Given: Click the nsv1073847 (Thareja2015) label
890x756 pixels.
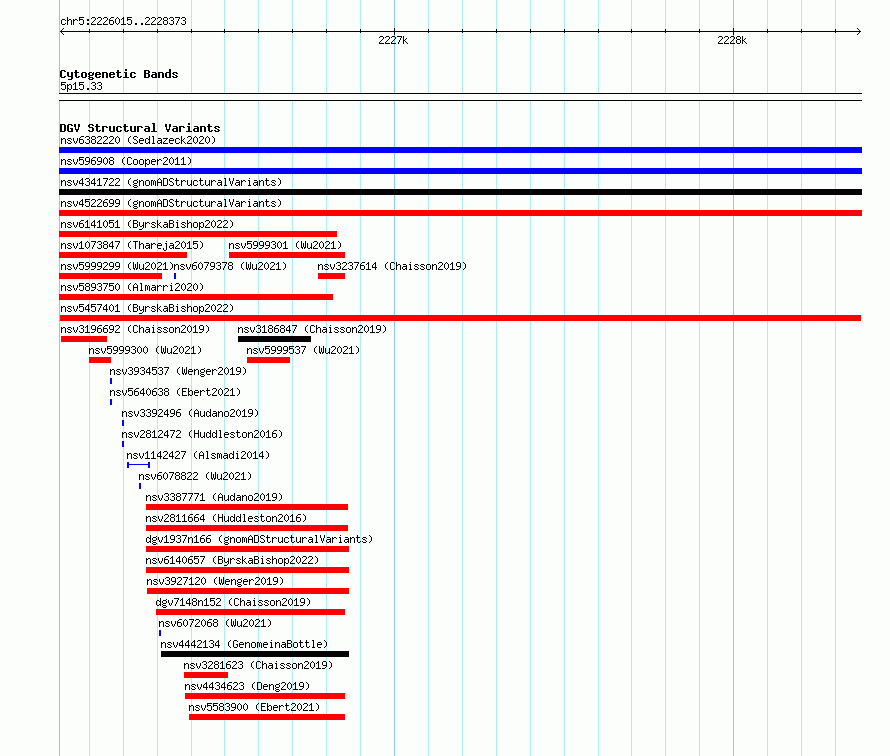Looking at the screenshot, I should (x=132, y=245).
